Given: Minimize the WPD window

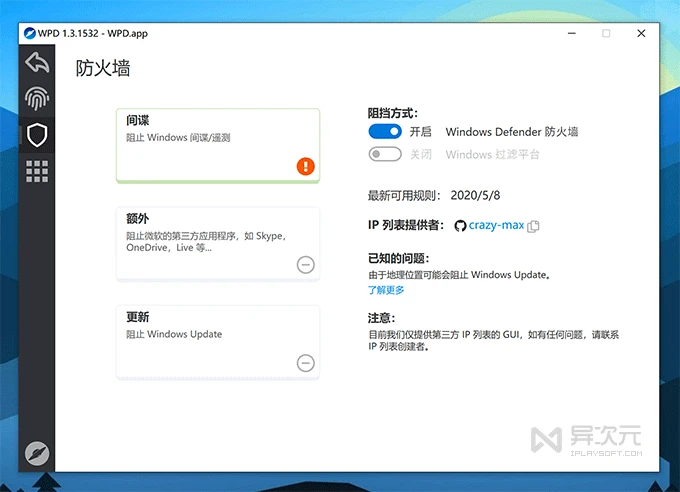Looking at the screenshot, I should 572,33.
